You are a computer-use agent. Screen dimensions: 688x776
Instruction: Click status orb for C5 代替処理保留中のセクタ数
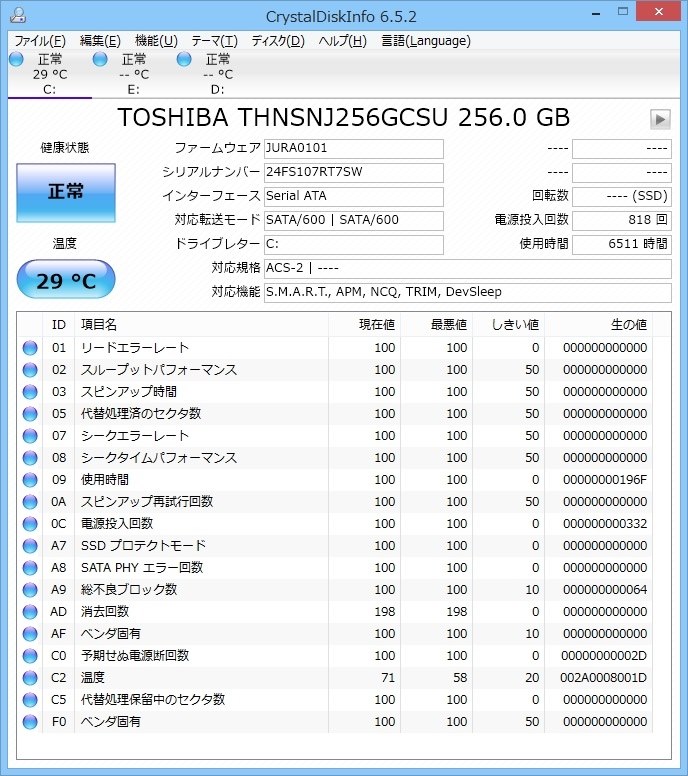point(30,700)
